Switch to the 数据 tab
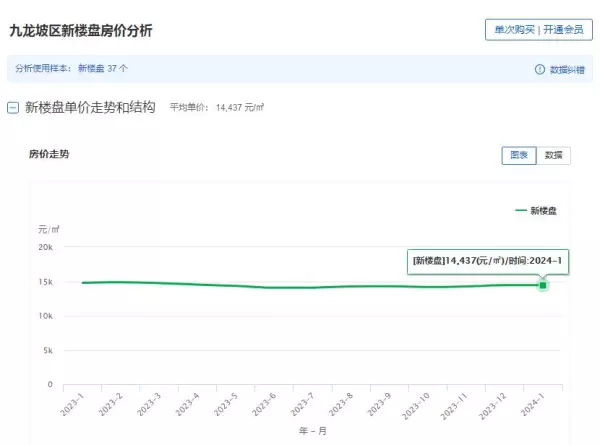This screenshot has height=445, width=600. 553,155
